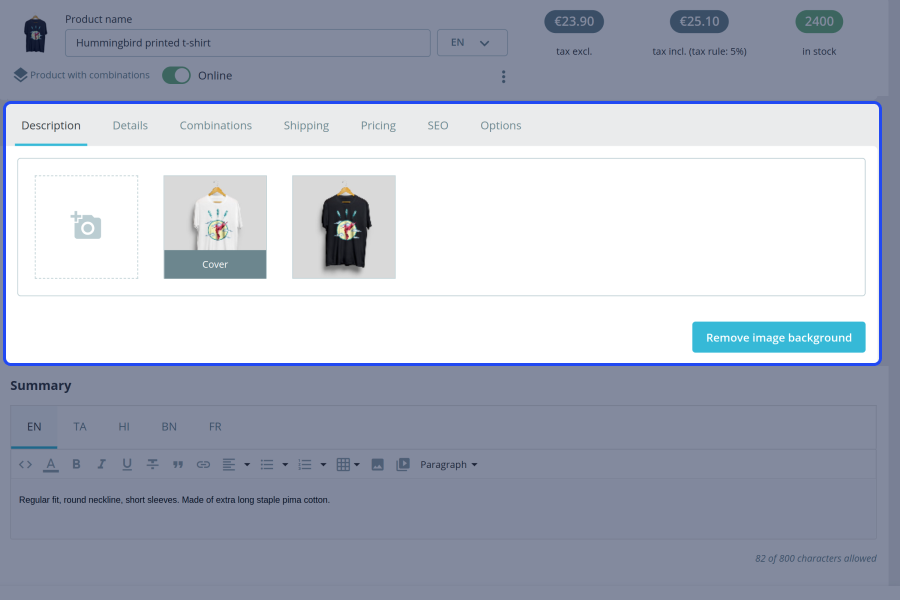The image size is (900, 600).
Task: Select the EN summary language tab
Action: 34,427
